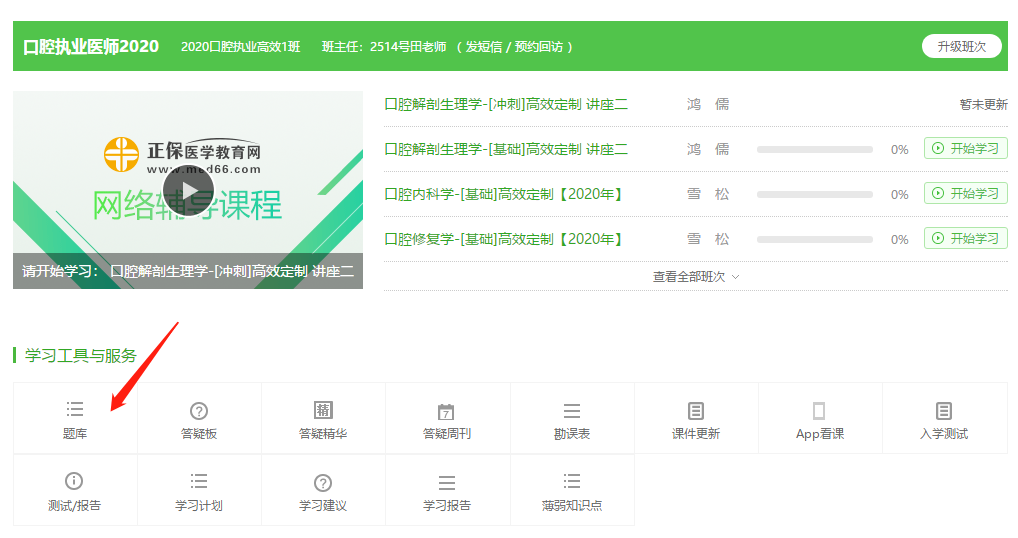The width and height of the screenshot is (1018, 538).
Task: Open the 答疑精华 highlights icon
Action: [323, 411]
